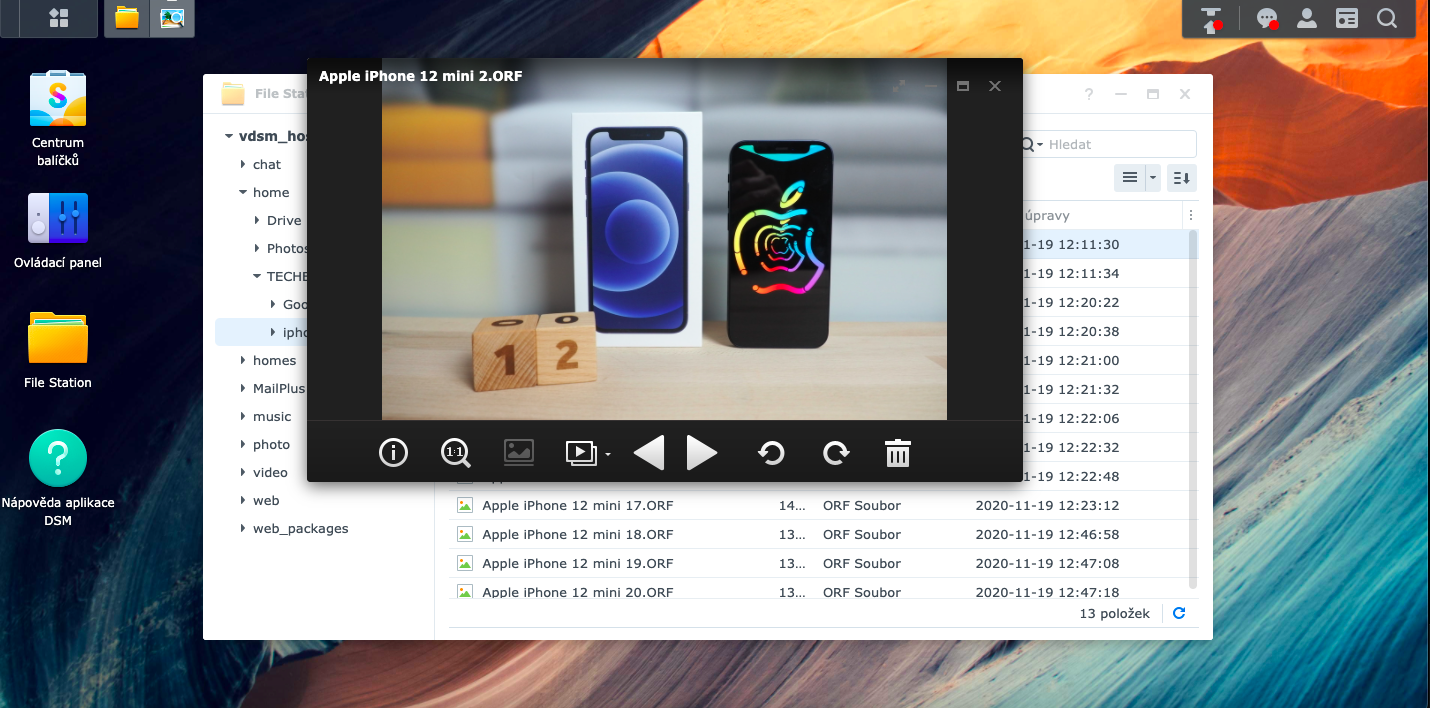Rotate the image counterclockwise
The image size is (1430, 708).
coord(770,453)
